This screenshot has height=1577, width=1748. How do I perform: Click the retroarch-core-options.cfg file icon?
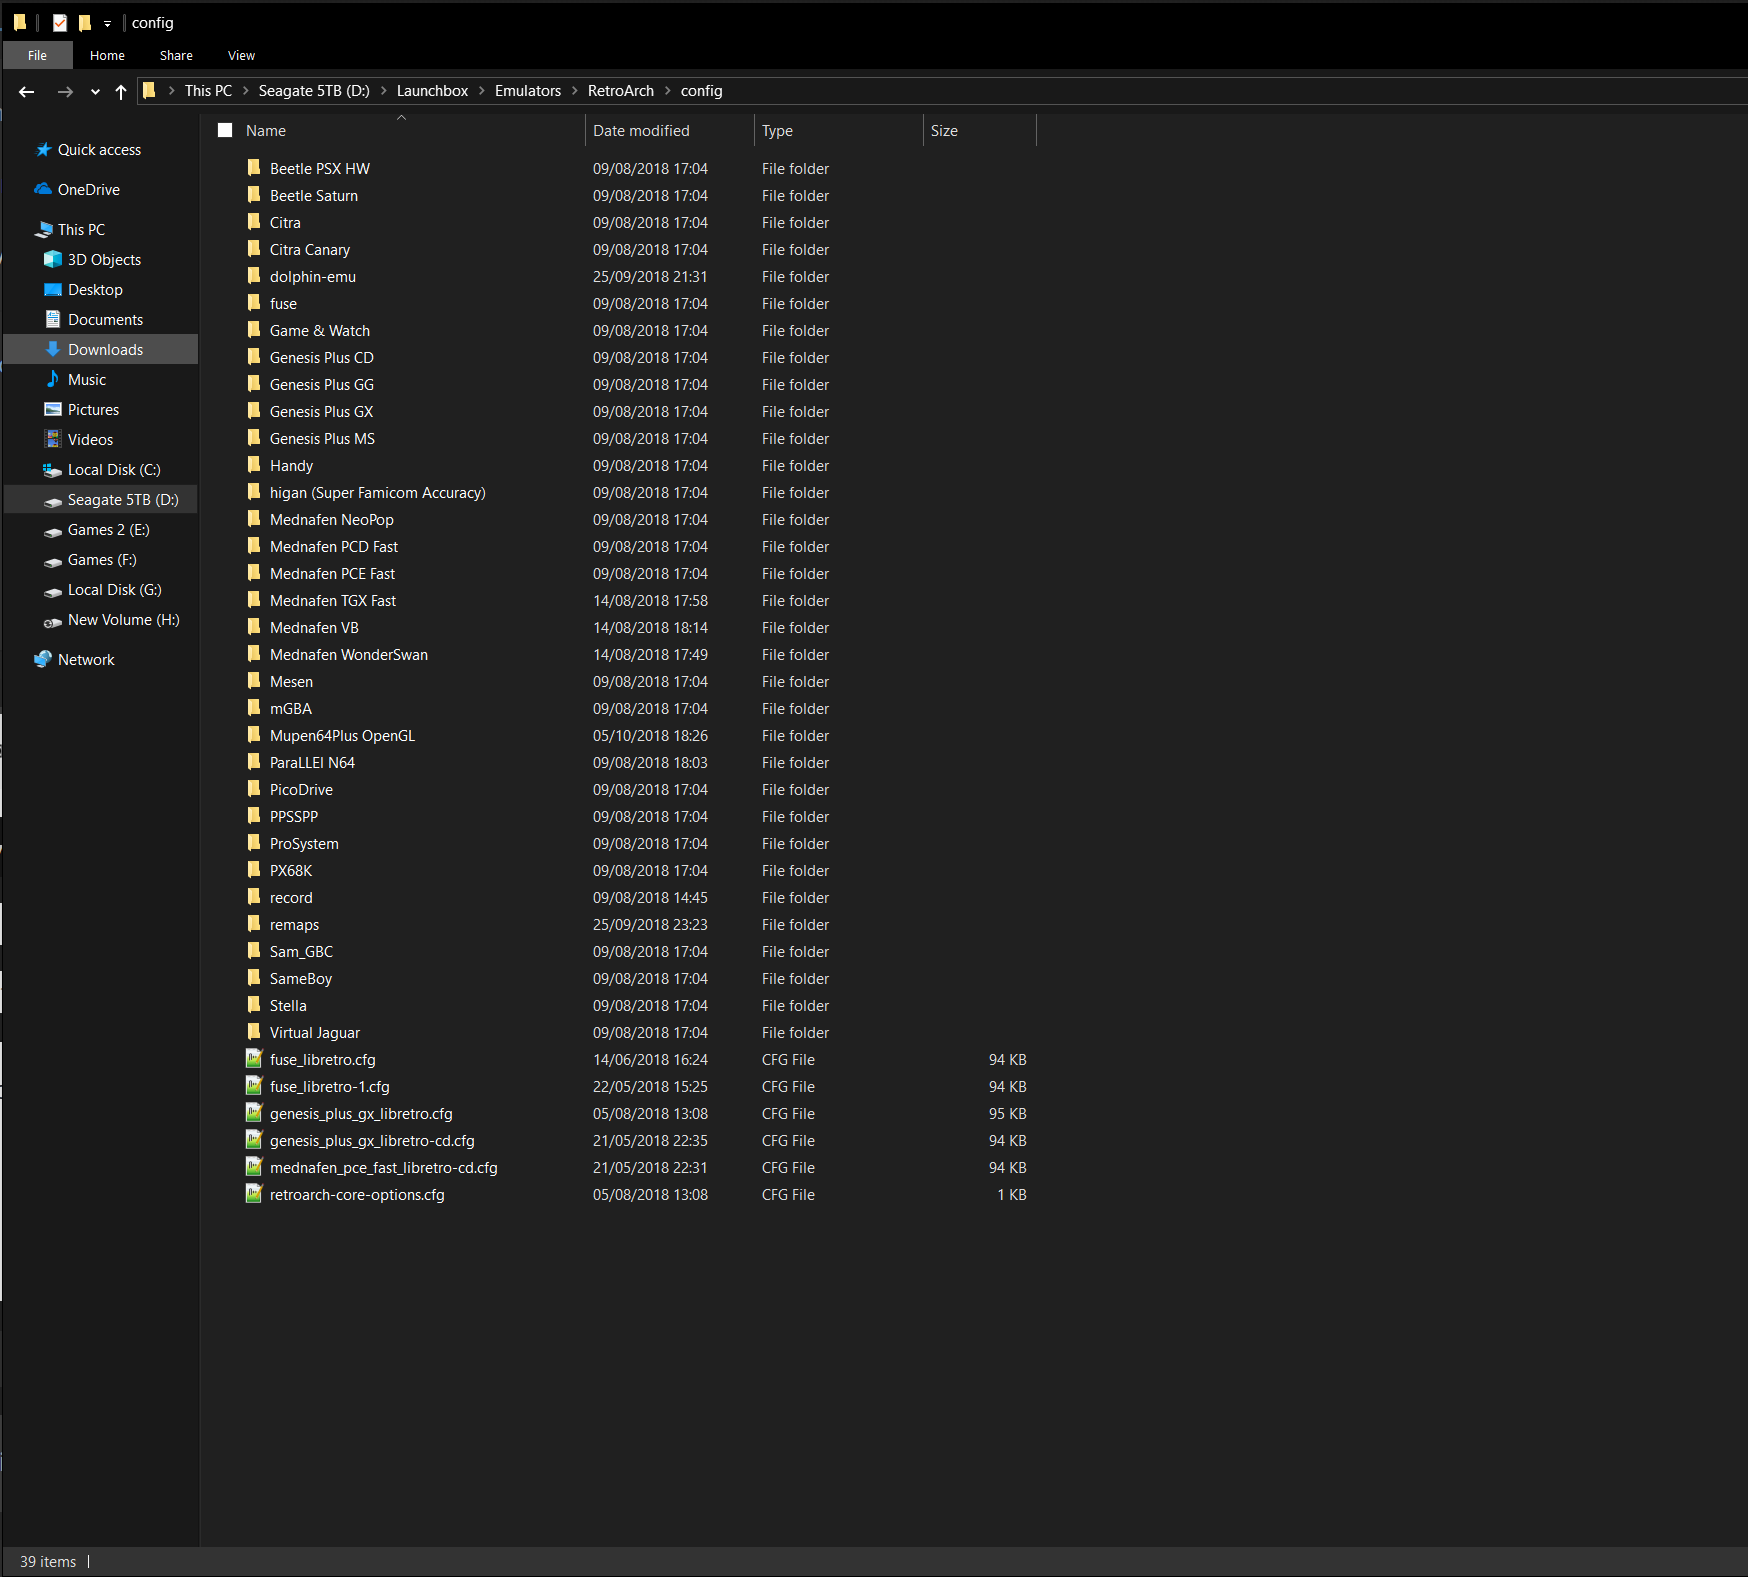coord(254,1194)
